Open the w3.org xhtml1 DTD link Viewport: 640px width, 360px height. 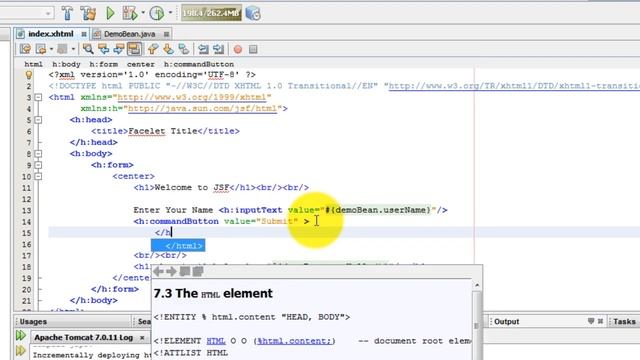click(x=514, y=86)
